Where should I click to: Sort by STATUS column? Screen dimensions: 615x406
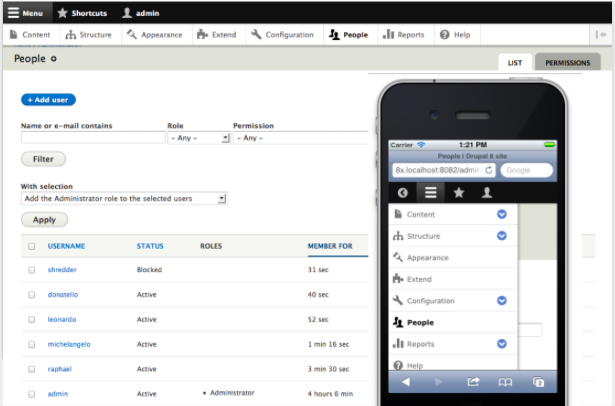tap(150, 246)
